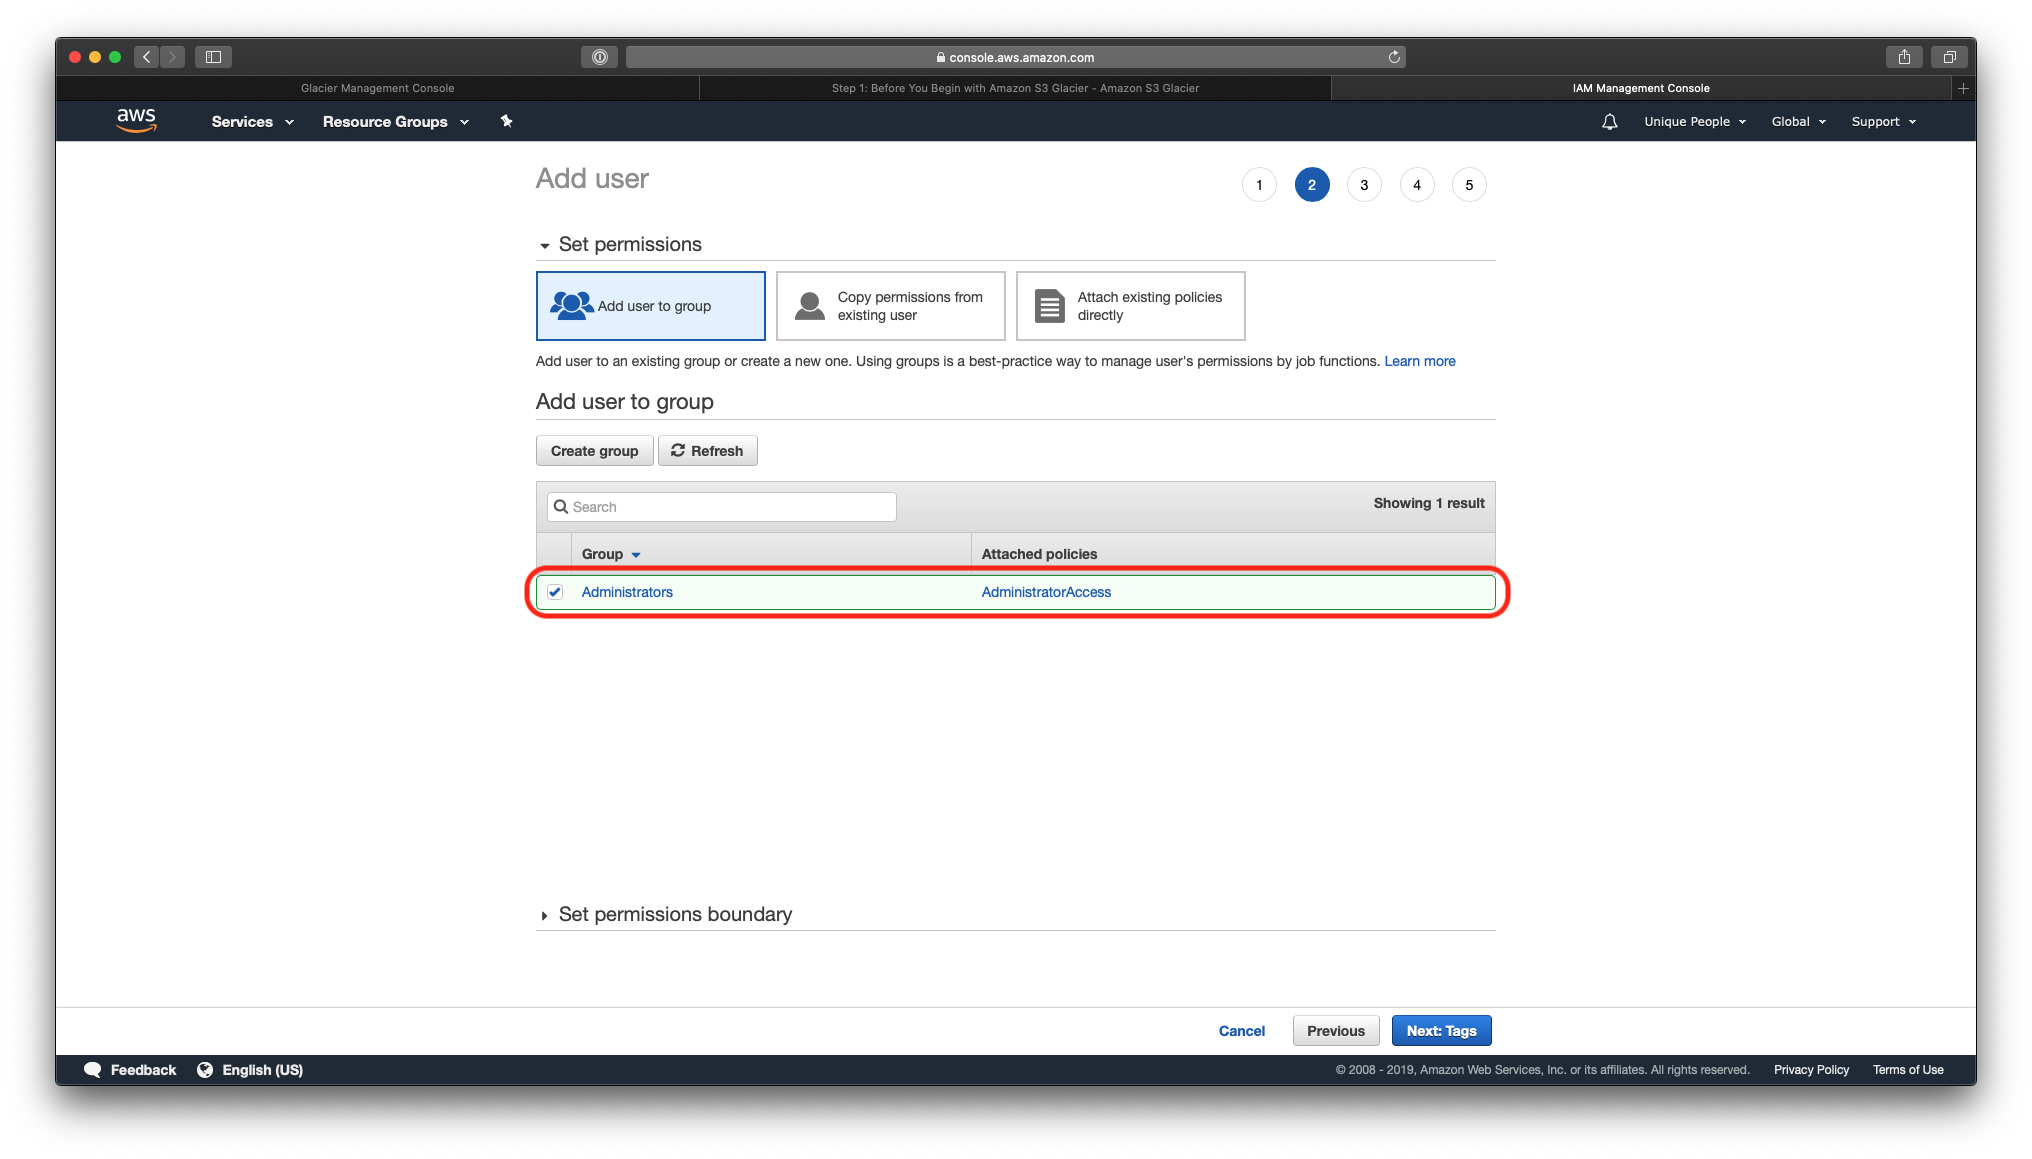2032x1159 pixels.
Task: Click the Next: Tags button
Action: click(x=1442, y=1031)
